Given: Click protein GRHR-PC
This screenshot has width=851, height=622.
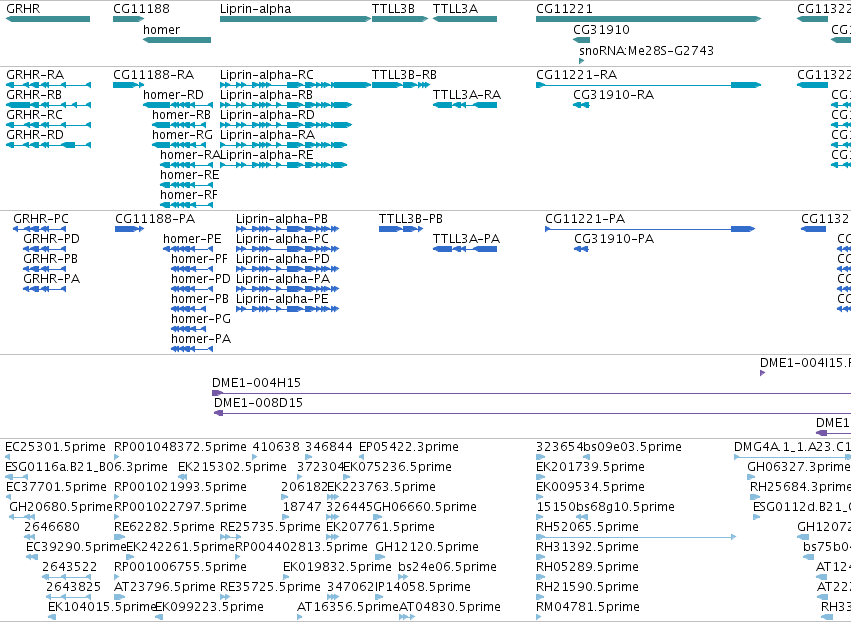Looking at the screenshot, I should [x=40, y=229].
